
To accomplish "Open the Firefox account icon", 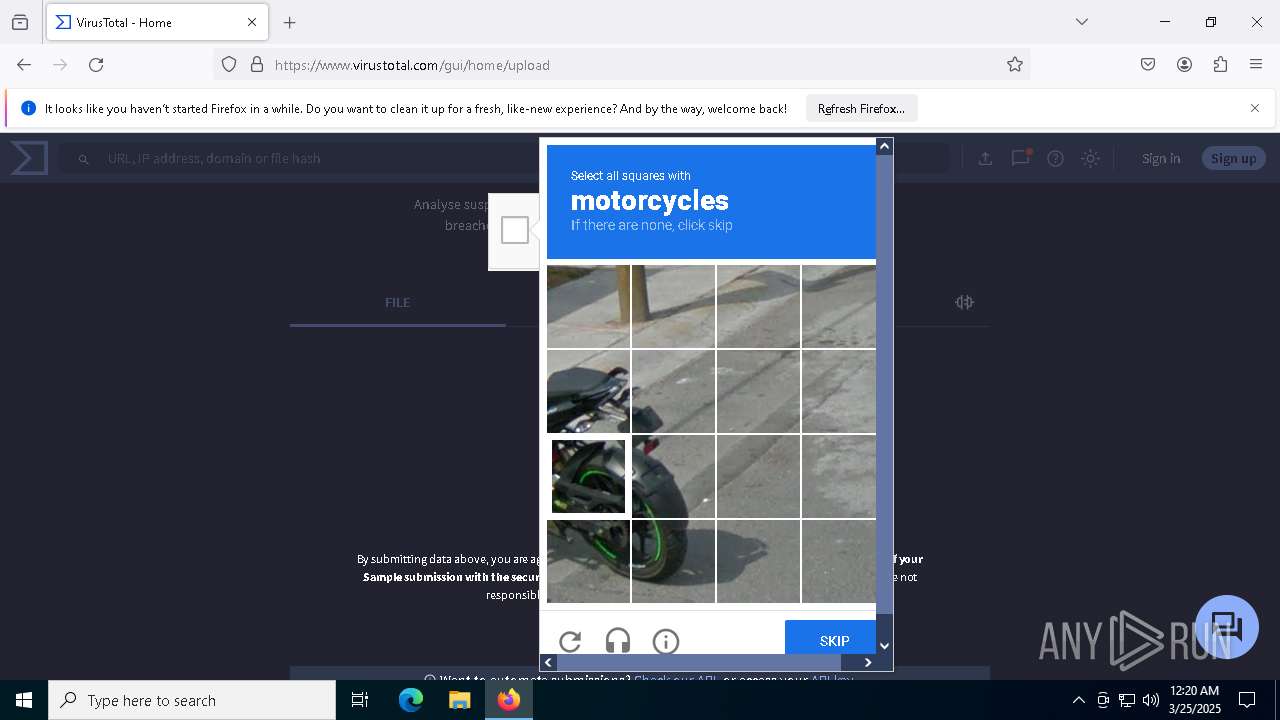I will pyautogui.click(x=1184, y=65).
